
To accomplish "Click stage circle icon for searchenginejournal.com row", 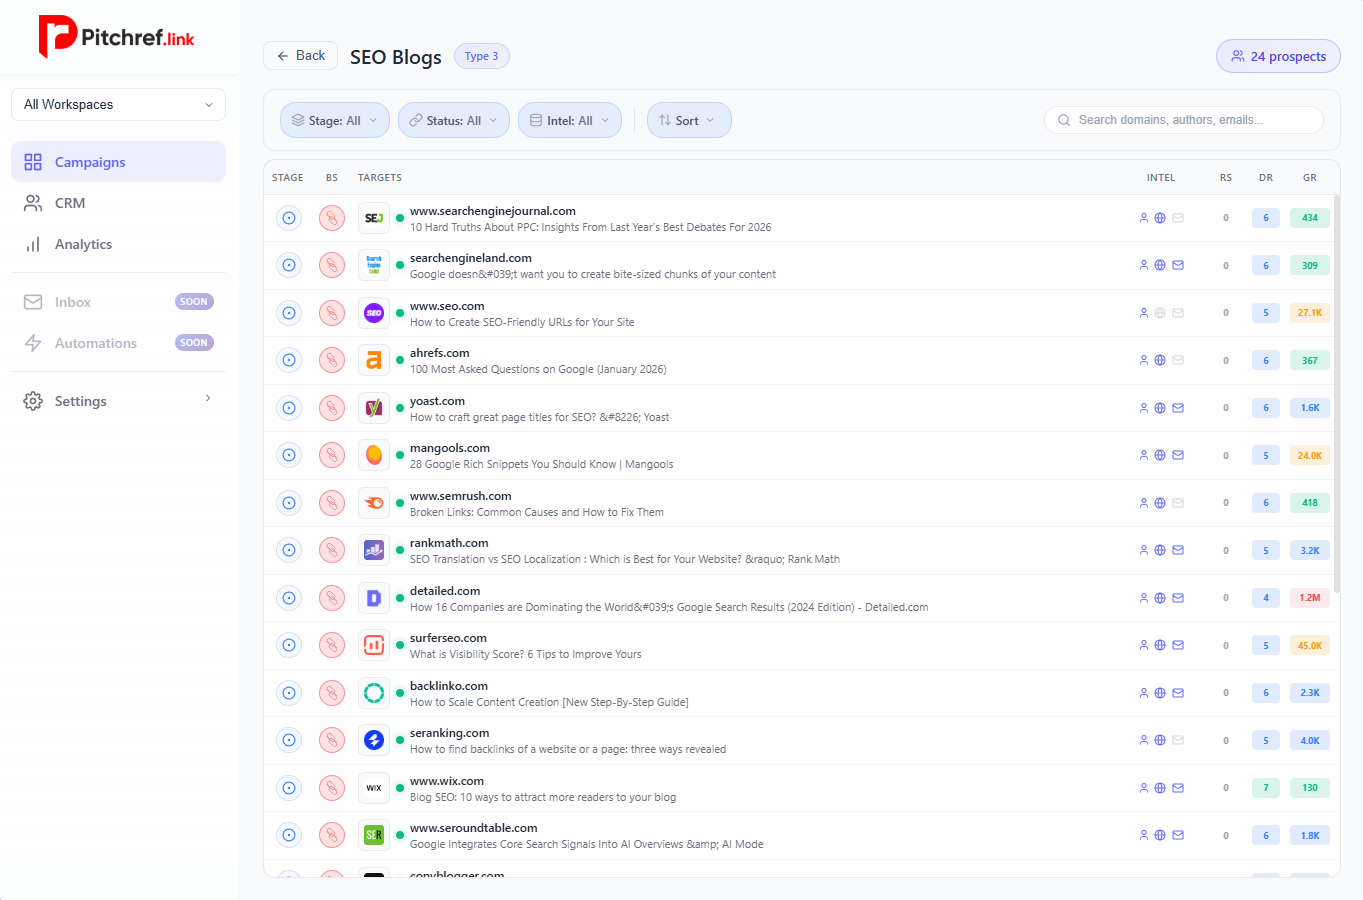I will [x=289, y=218].
